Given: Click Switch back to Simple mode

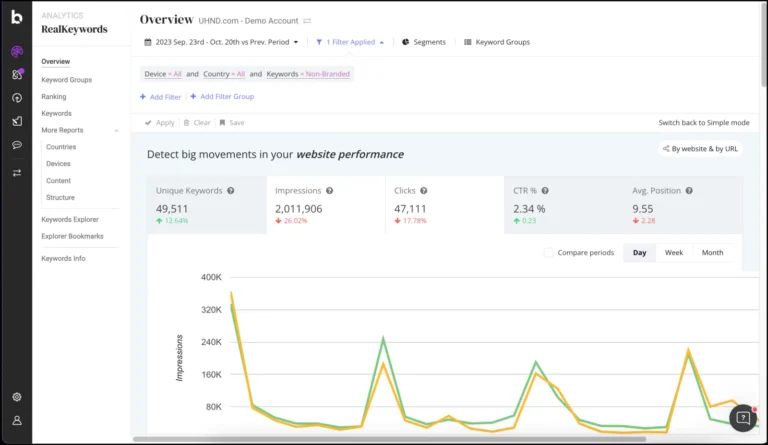Looking at the screenshot, I should (704, 122).
